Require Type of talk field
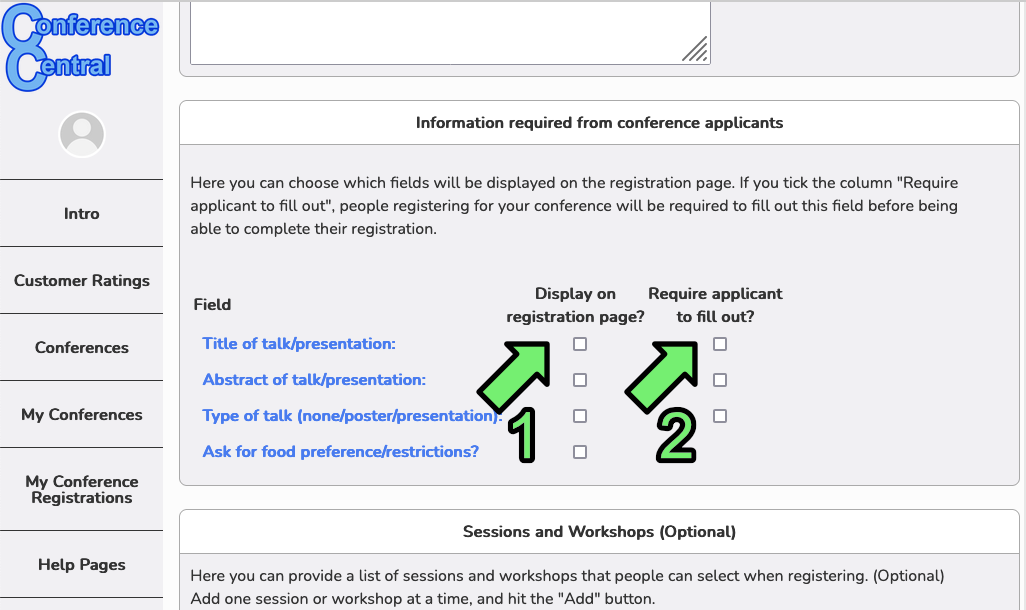 720,416
